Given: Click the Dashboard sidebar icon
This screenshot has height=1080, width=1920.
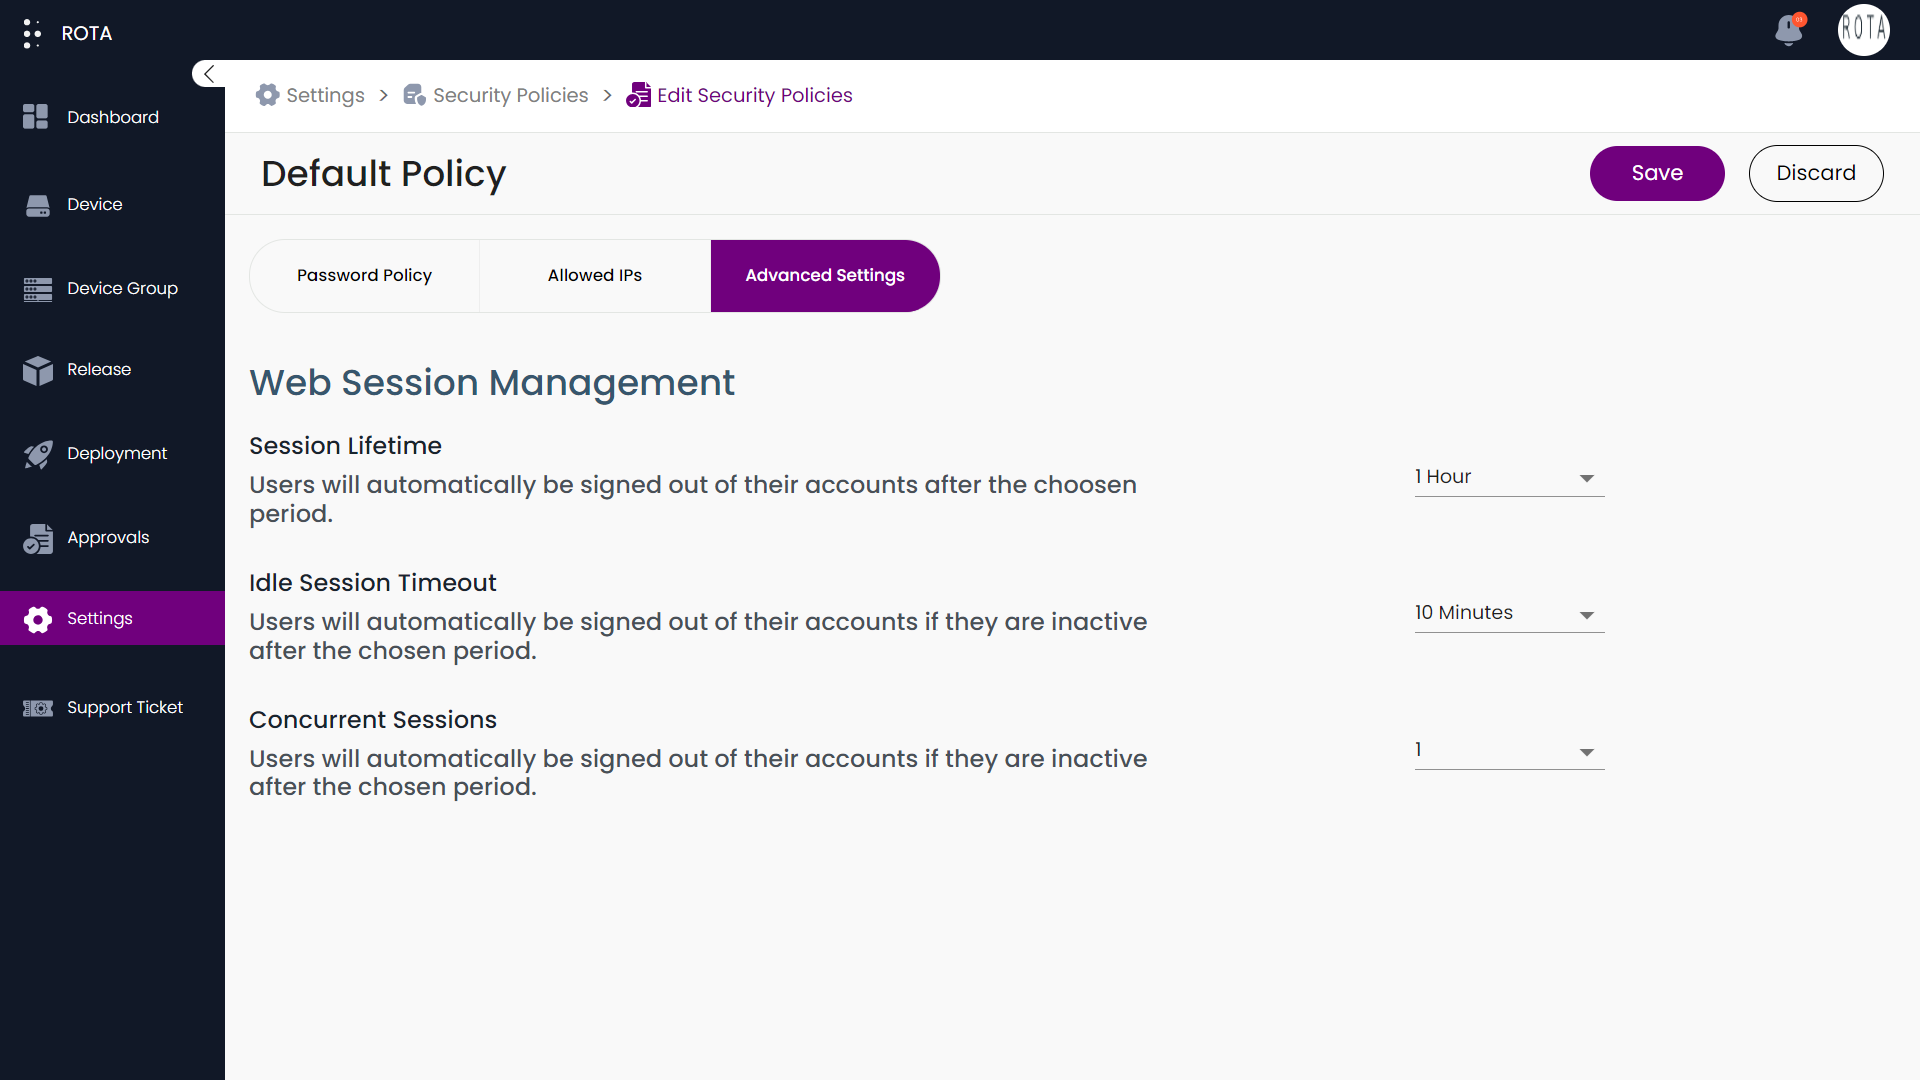Looking at the screenshot, I should pyautogui.click(x=38, y=117).
